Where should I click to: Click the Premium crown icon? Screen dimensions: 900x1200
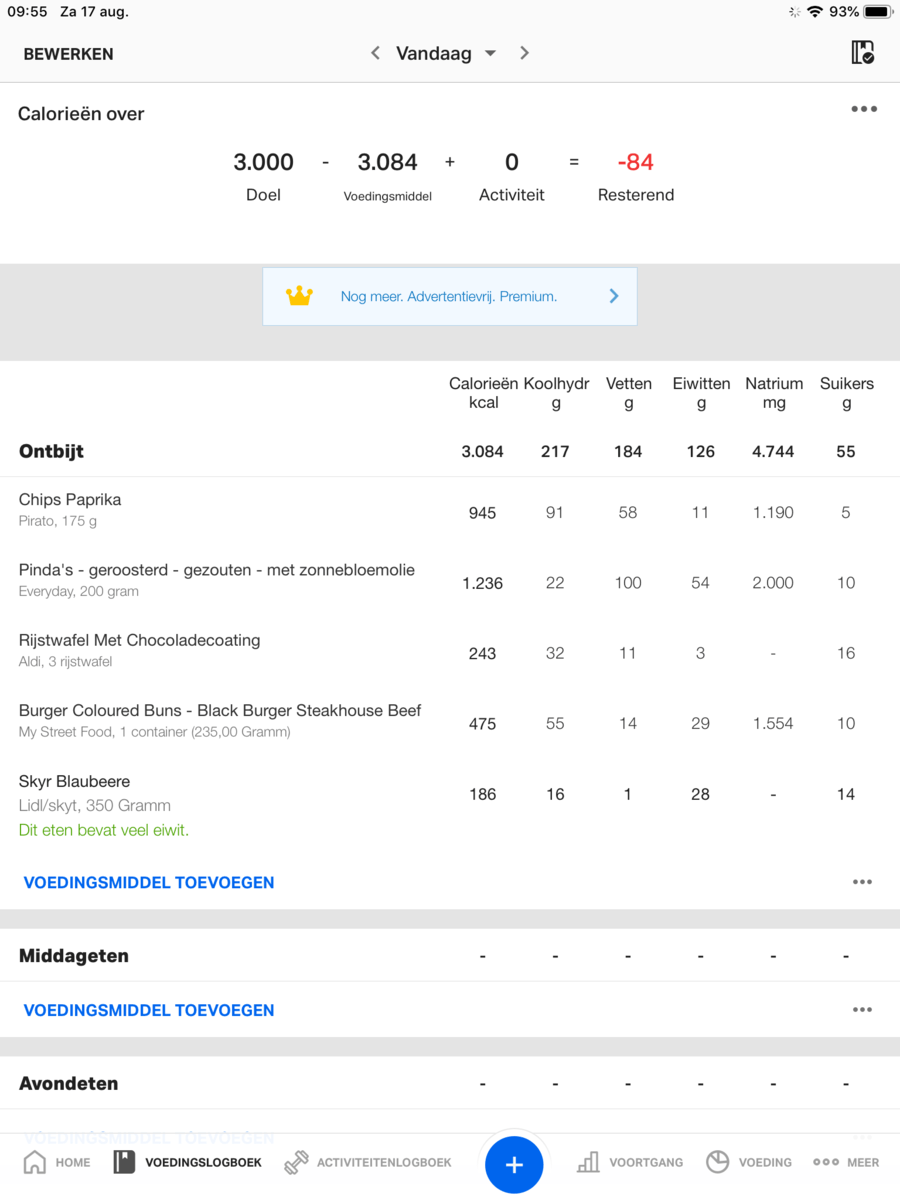pos(299,296)
